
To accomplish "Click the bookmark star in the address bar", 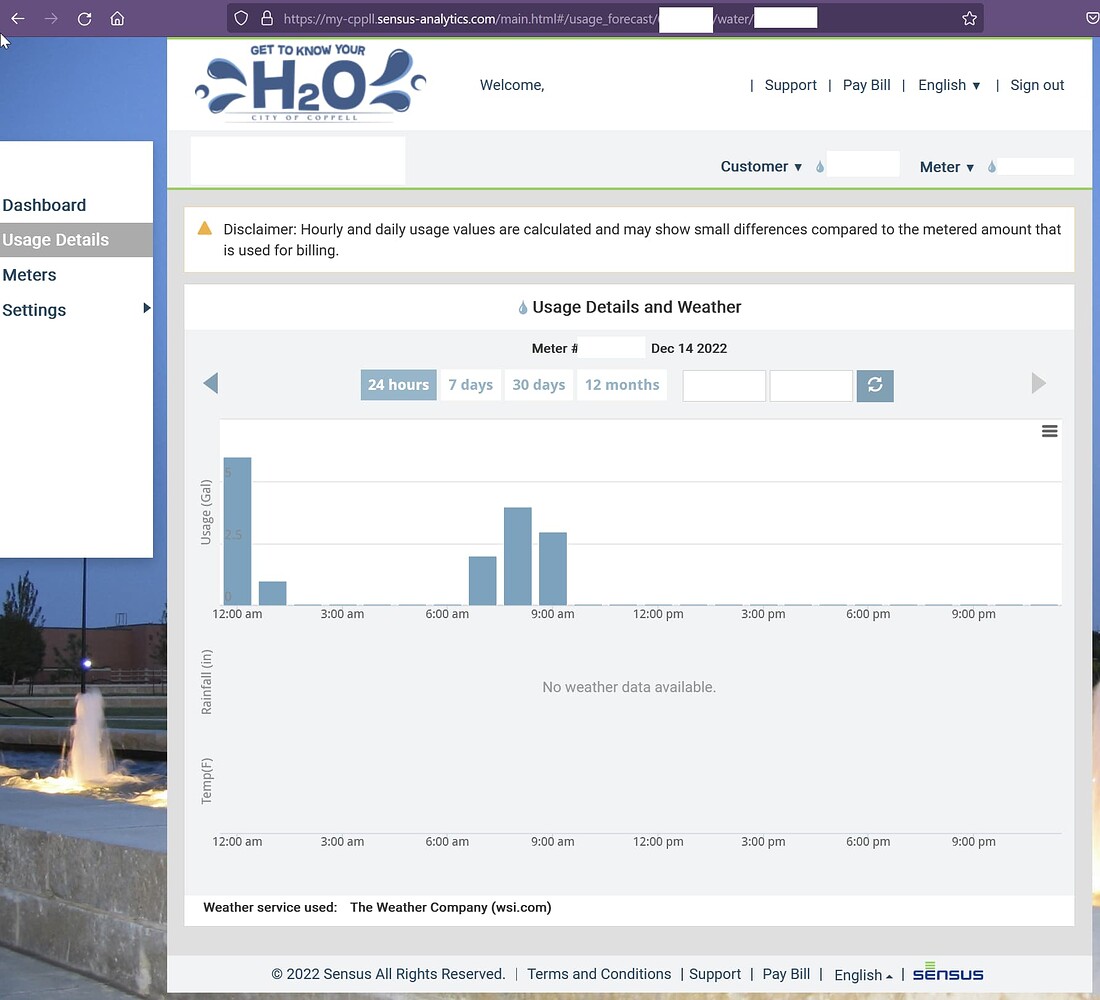I will pos(968,17).
